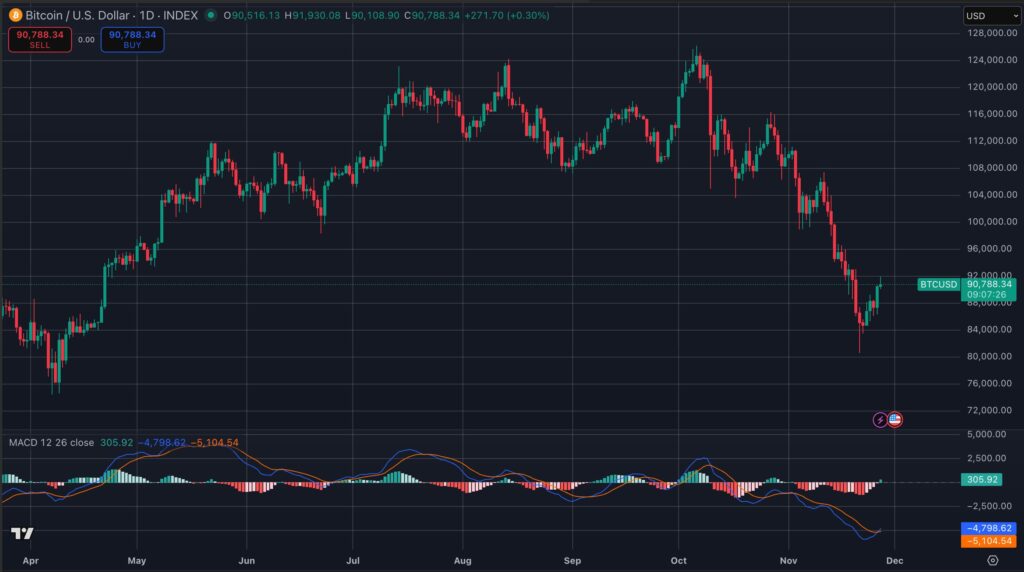The width and height of the screenshot is (1024, 572).
Task: Click the -2,500.00 MACD axis label
Action: coord(988,506)
